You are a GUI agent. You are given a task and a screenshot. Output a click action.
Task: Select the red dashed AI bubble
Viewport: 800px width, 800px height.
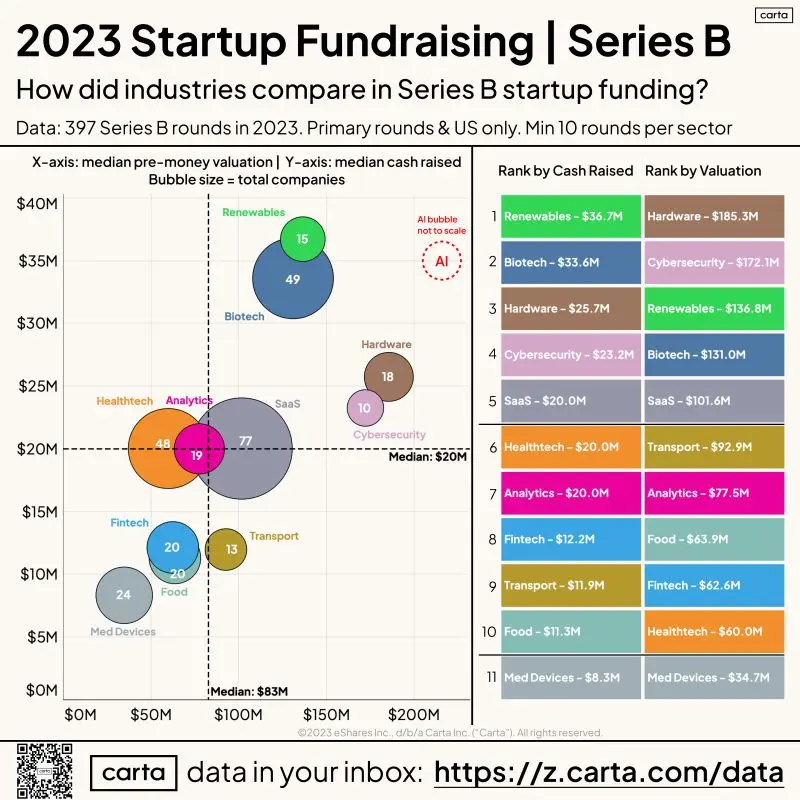coord(442,261)
